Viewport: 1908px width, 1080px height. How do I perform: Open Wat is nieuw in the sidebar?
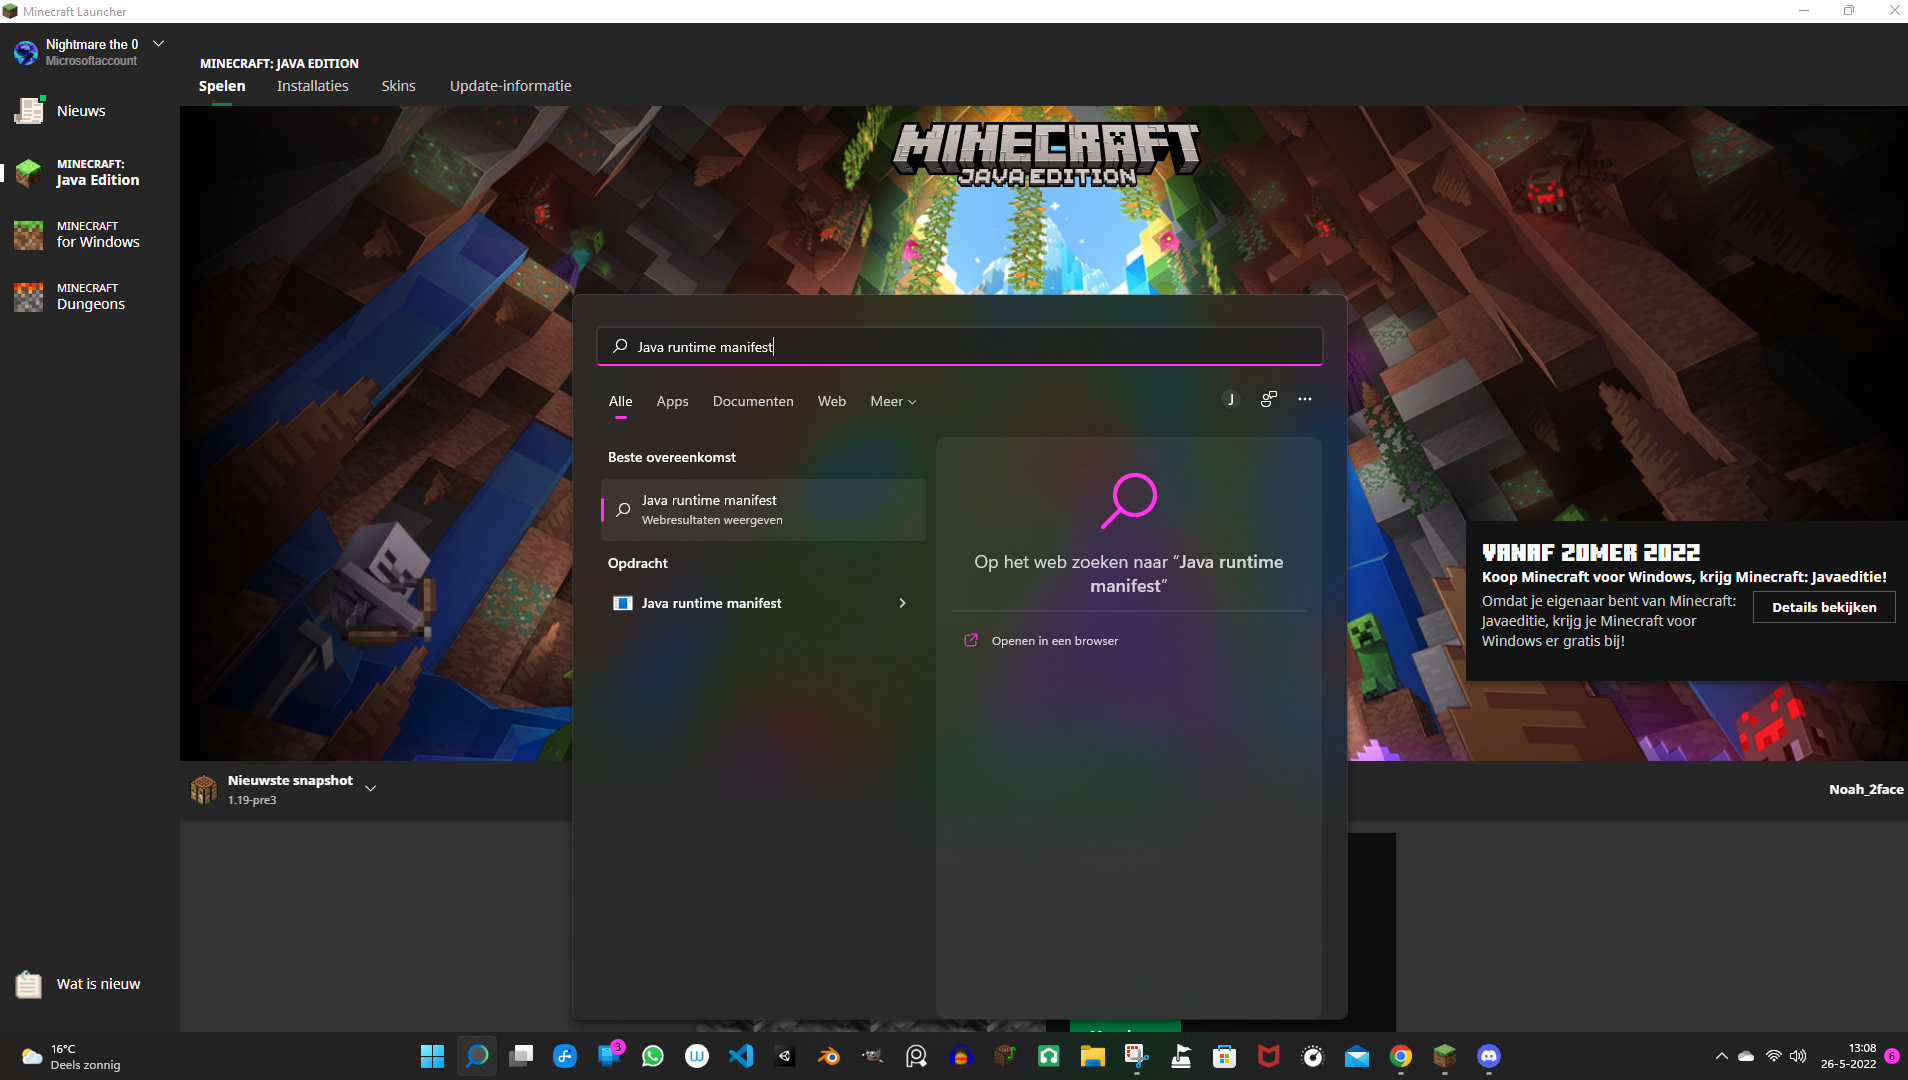(x=78, y=984)
